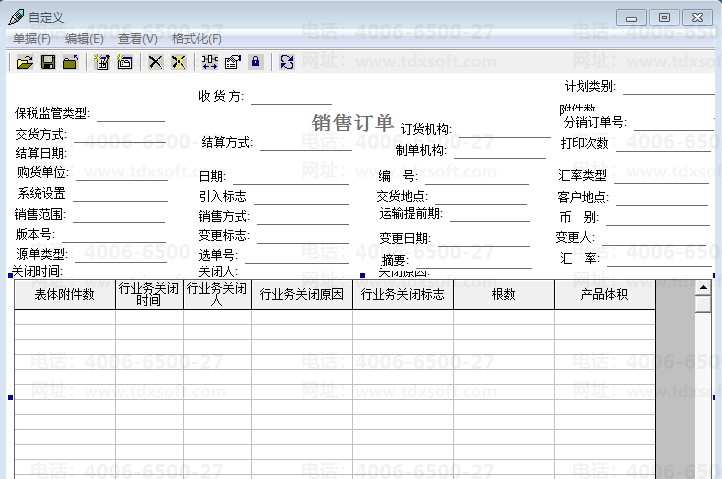
Task: Select the 制单机构 label
Action: click(421, 150)
